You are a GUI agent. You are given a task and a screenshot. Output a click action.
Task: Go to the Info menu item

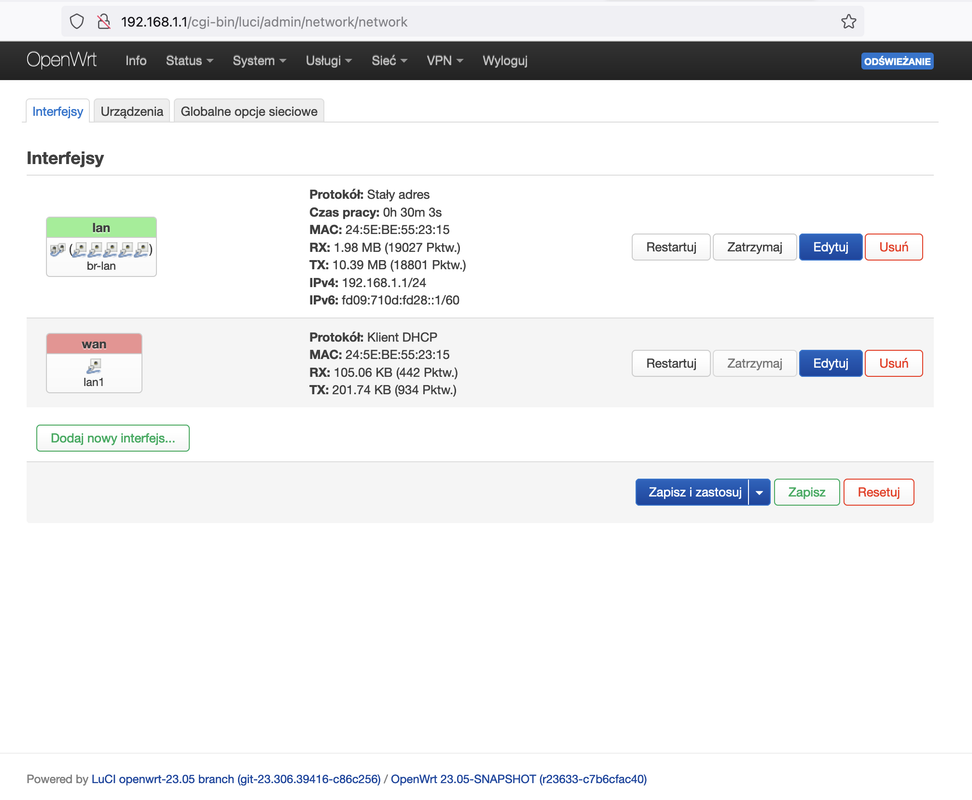tap(136, 61)
